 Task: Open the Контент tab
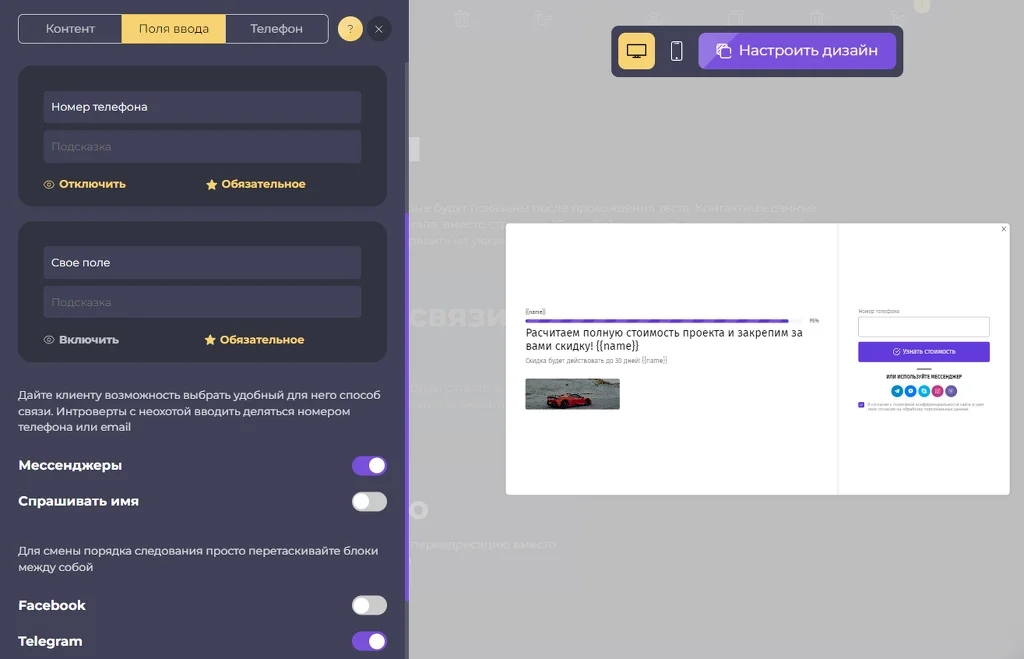coord(70,29)
